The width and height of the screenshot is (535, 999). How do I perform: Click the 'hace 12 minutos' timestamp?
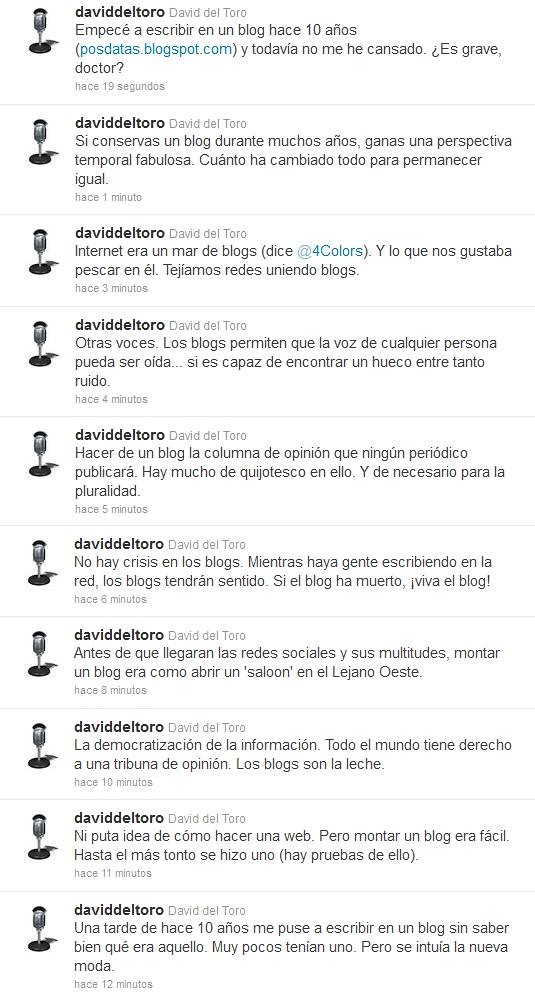coord(113,984)
